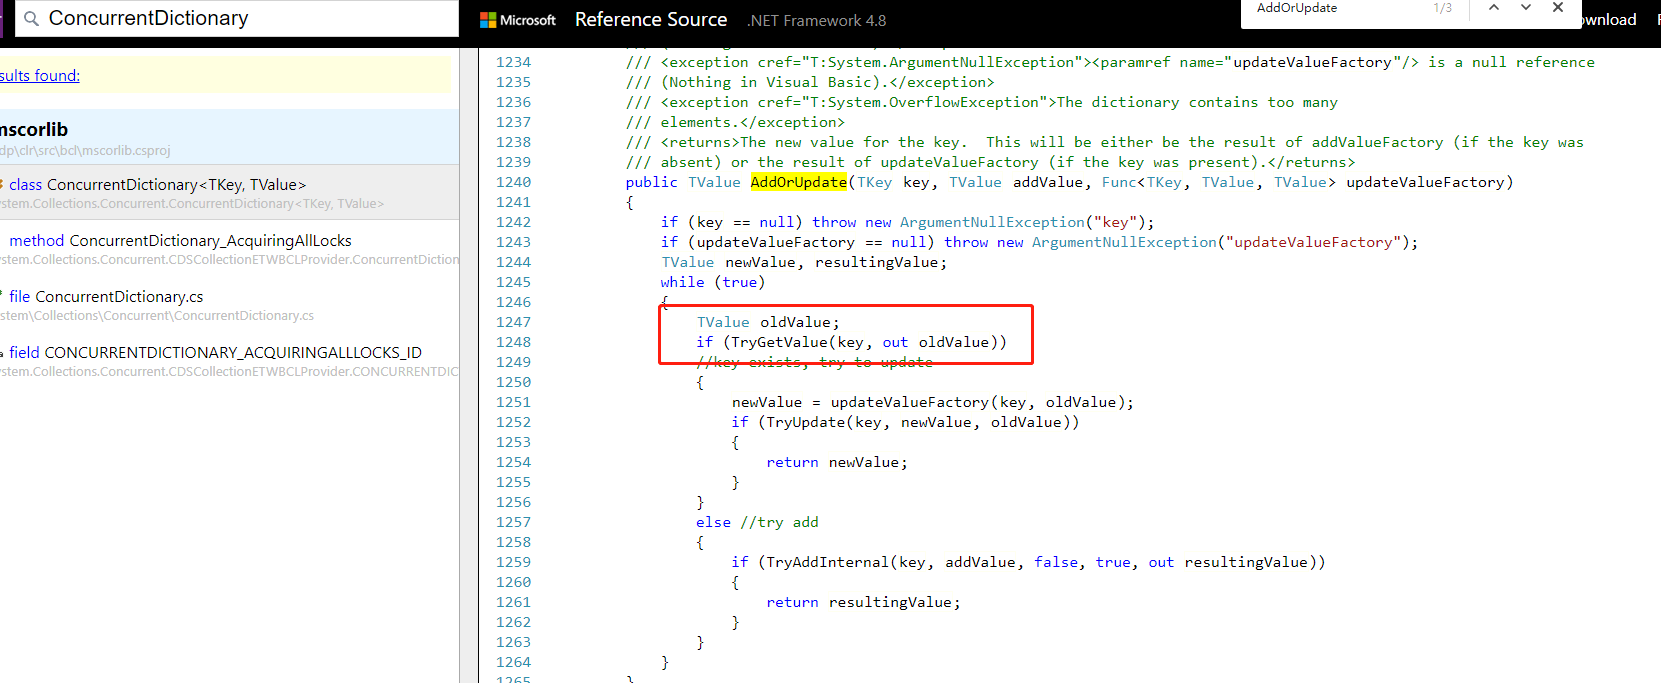Click 'return resultingValue;' on line 1261
Viewport: 1661px width, 683px height.
[x=863, y=602]
